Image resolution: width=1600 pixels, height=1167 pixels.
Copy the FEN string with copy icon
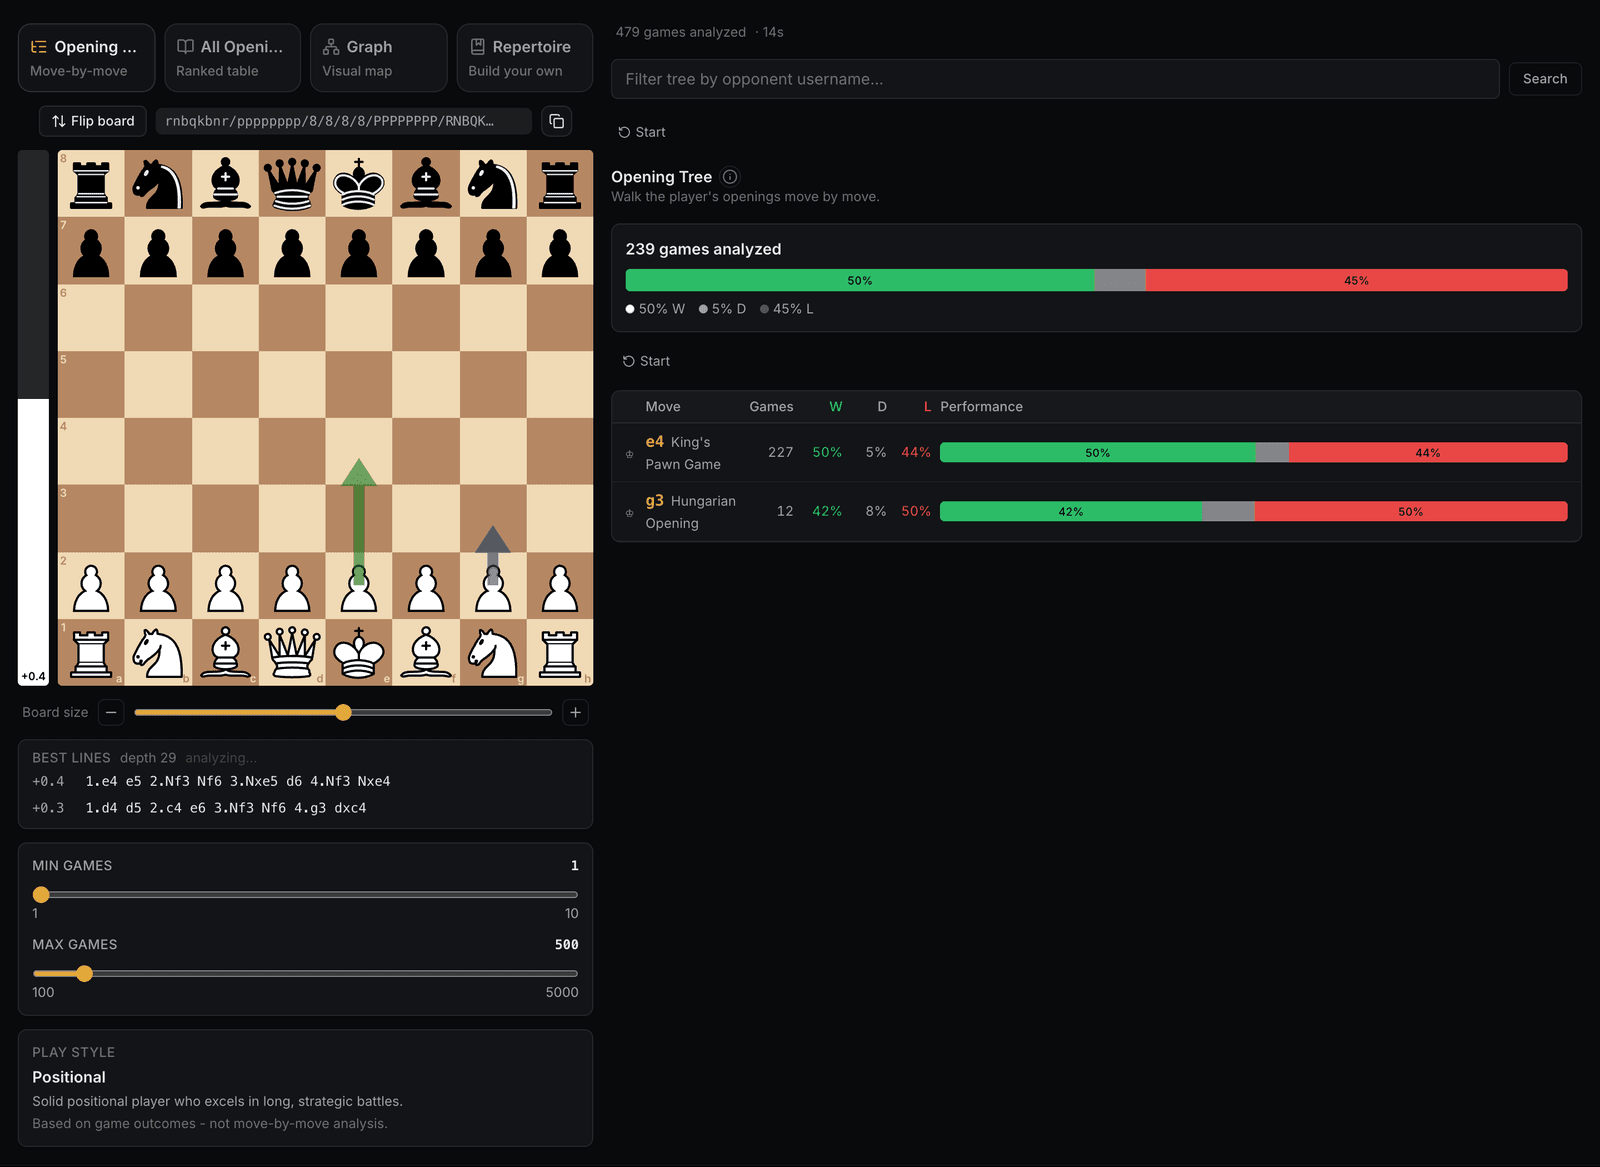557,121
